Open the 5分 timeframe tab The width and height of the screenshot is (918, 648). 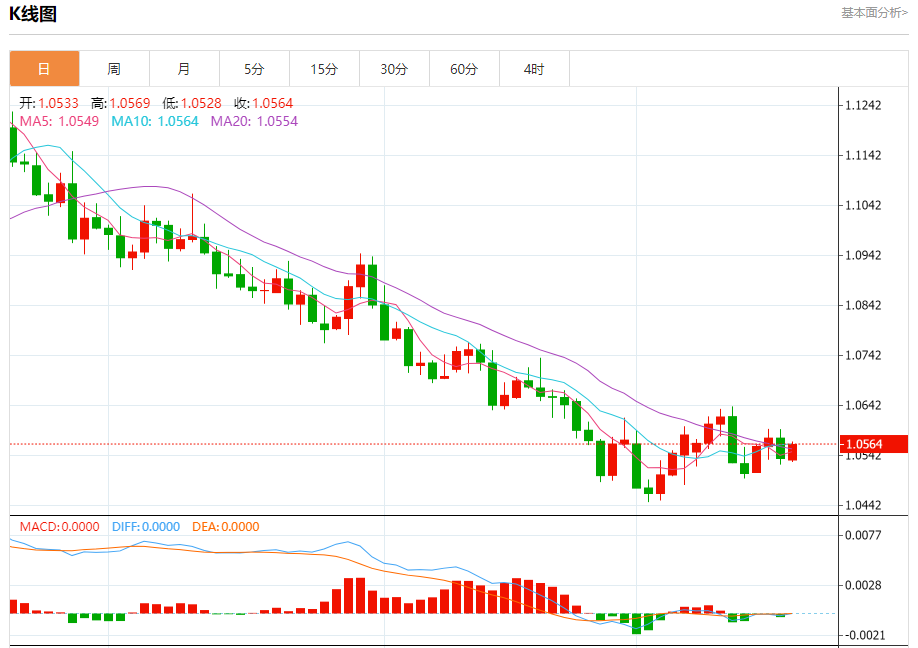coord(254,68)
